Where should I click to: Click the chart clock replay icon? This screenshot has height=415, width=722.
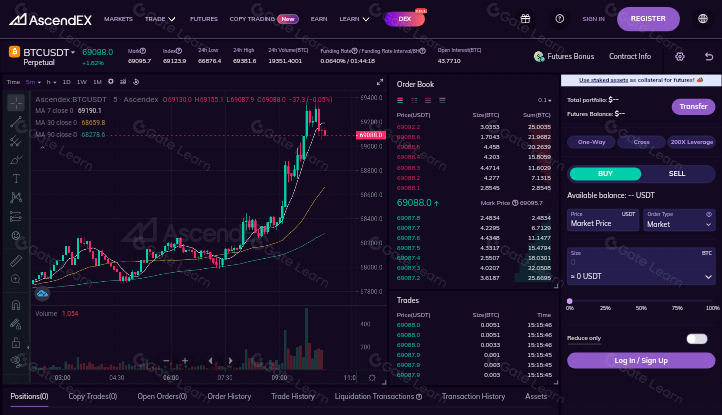(136, 82)
